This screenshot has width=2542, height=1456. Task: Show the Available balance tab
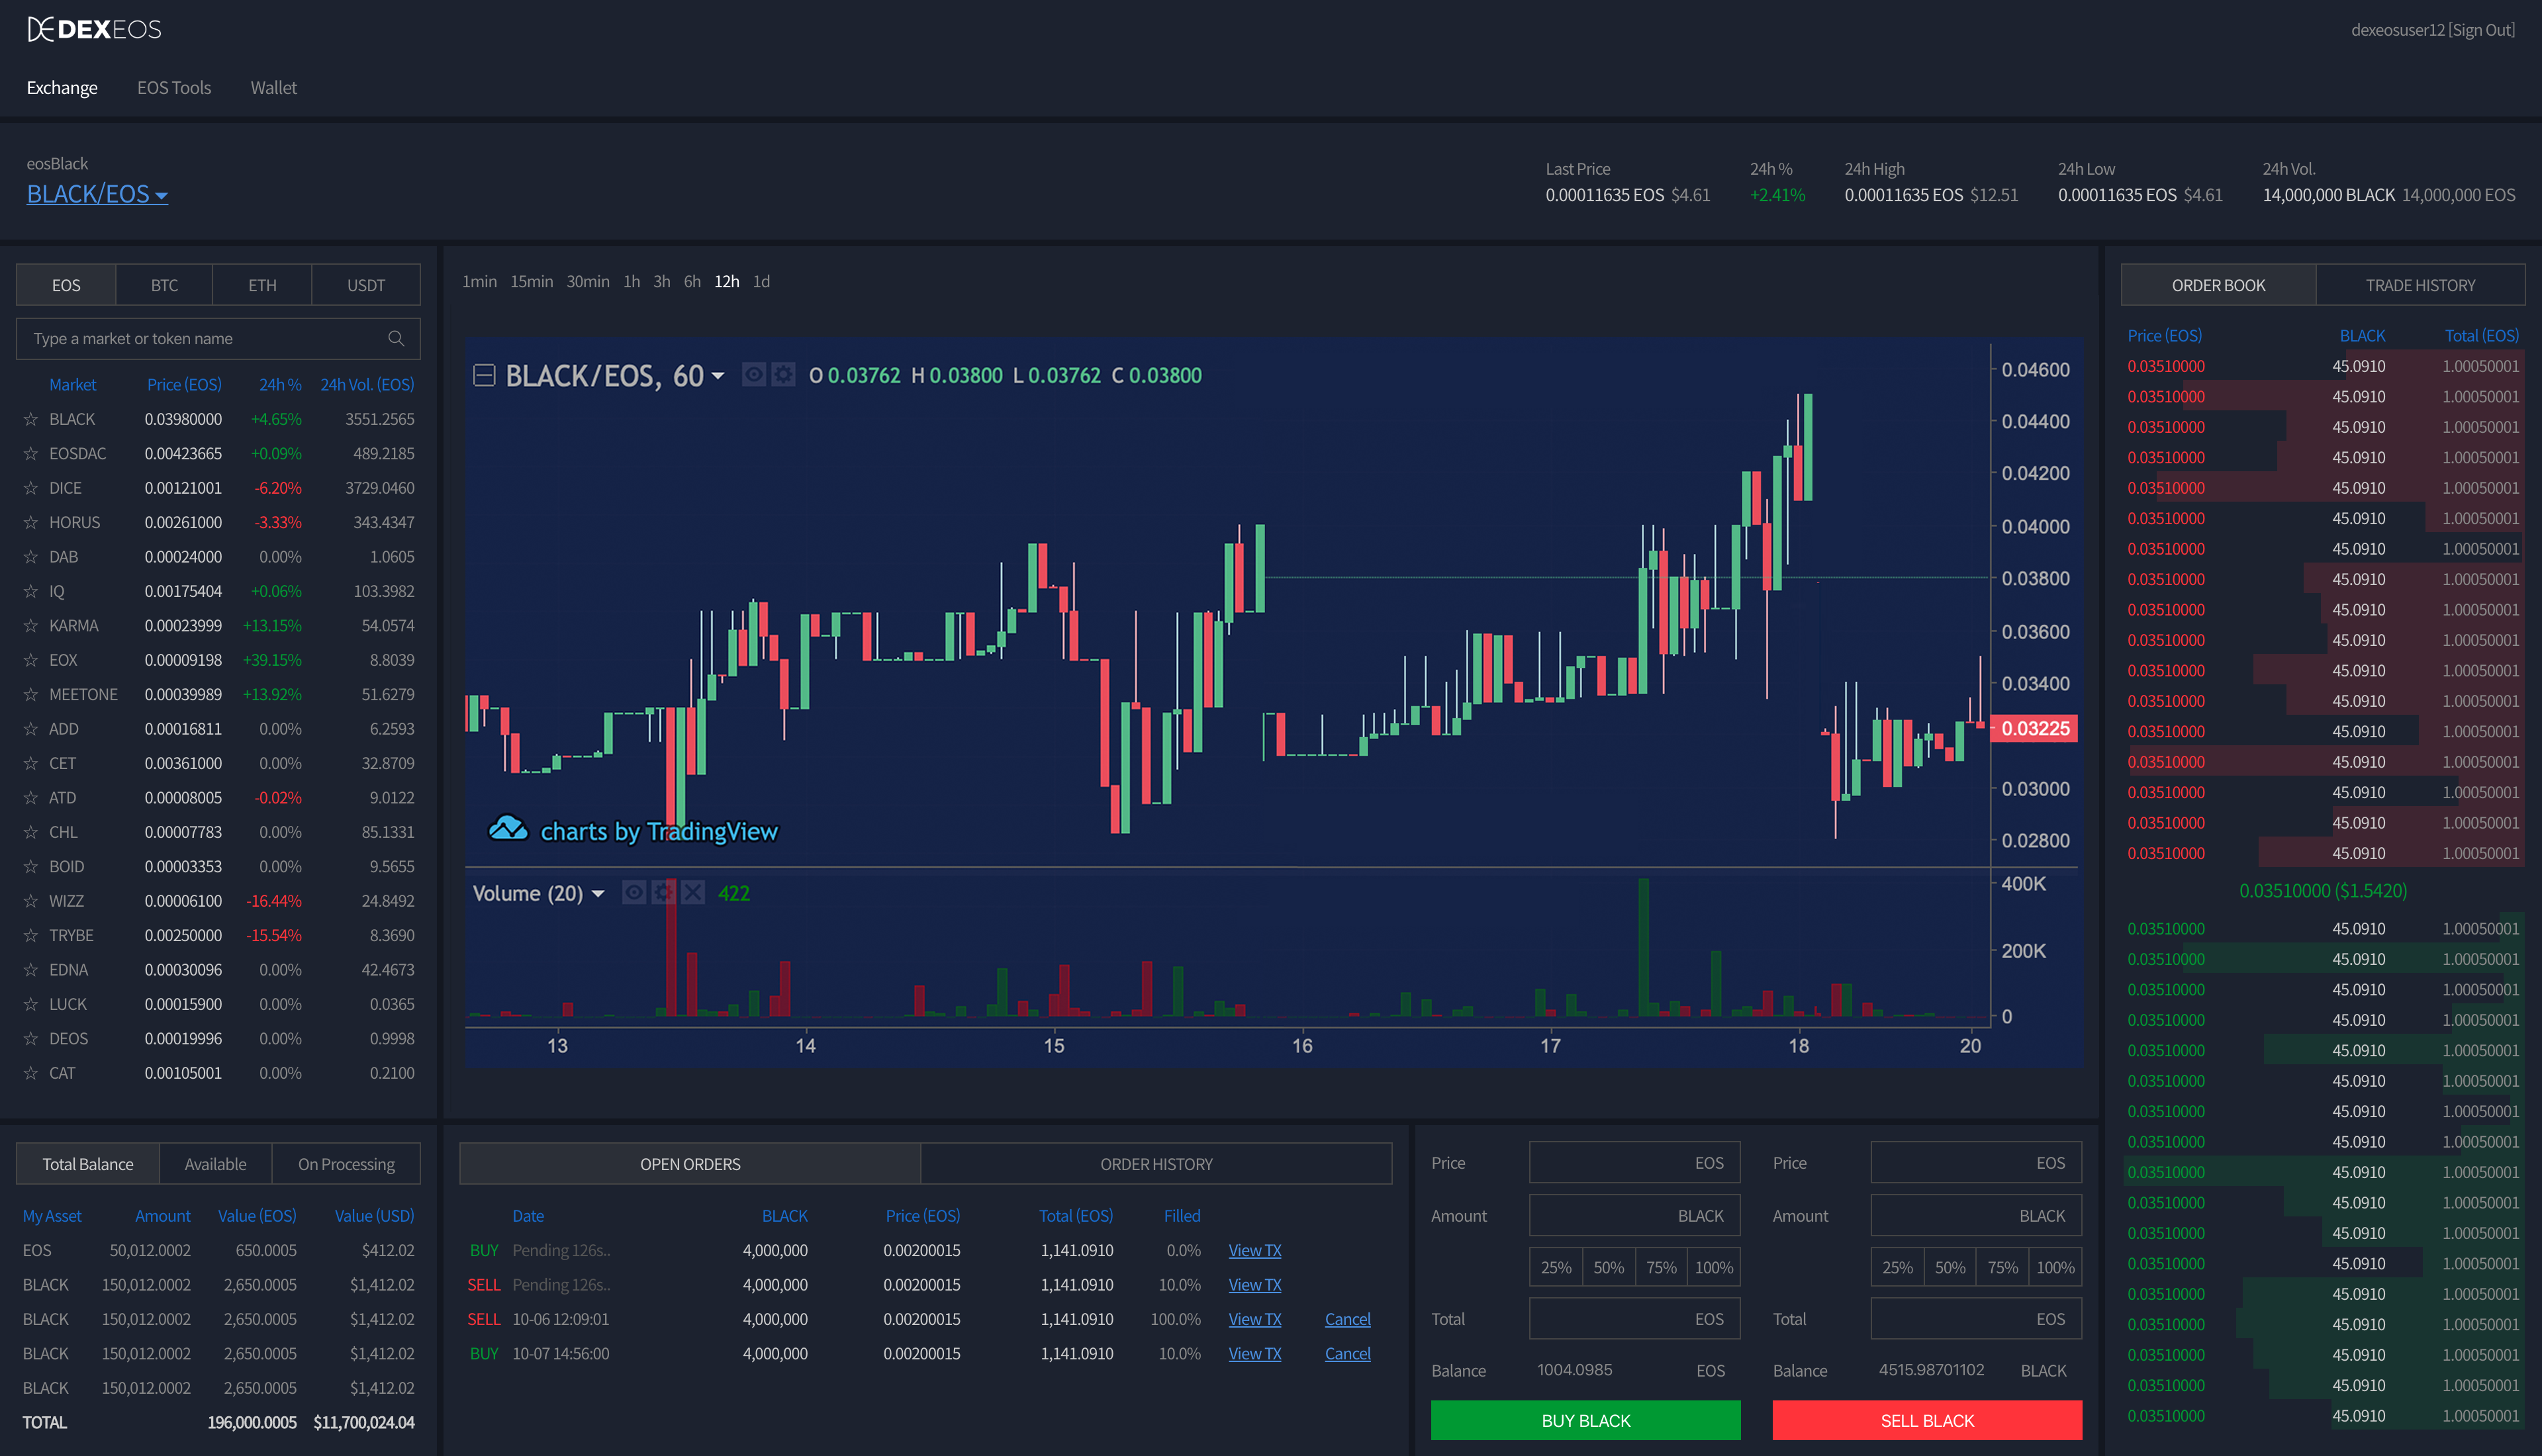pos(215,1164)
